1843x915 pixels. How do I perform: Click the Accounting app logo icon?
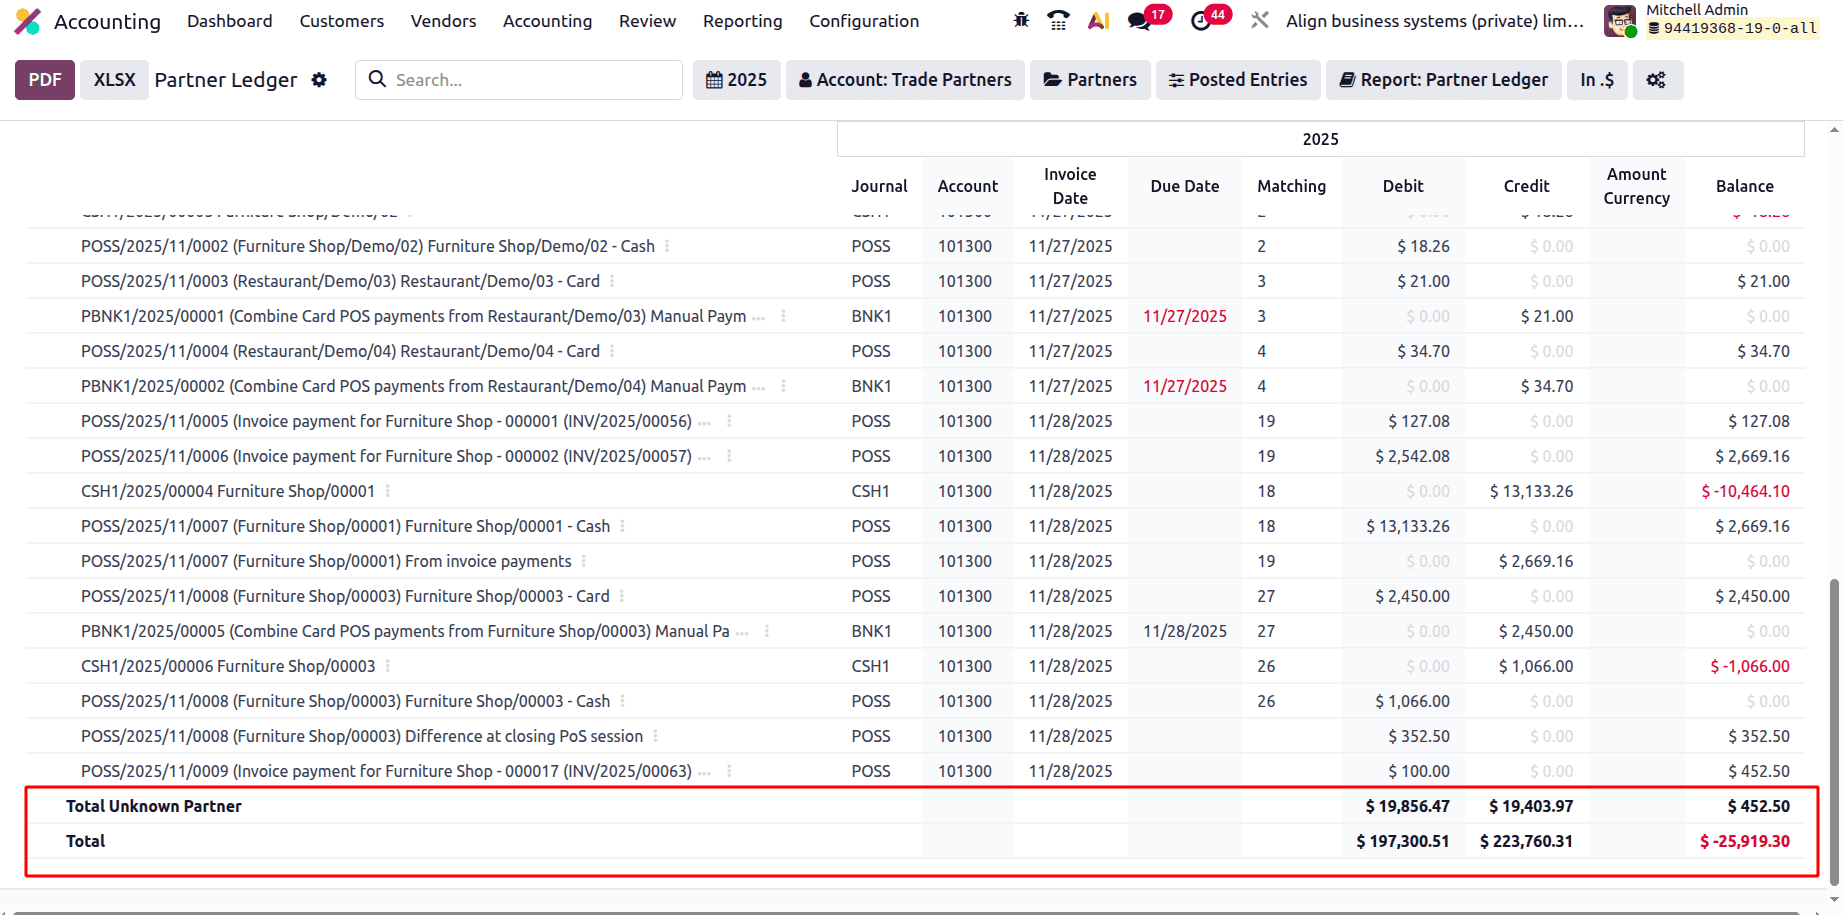[28, 21]
